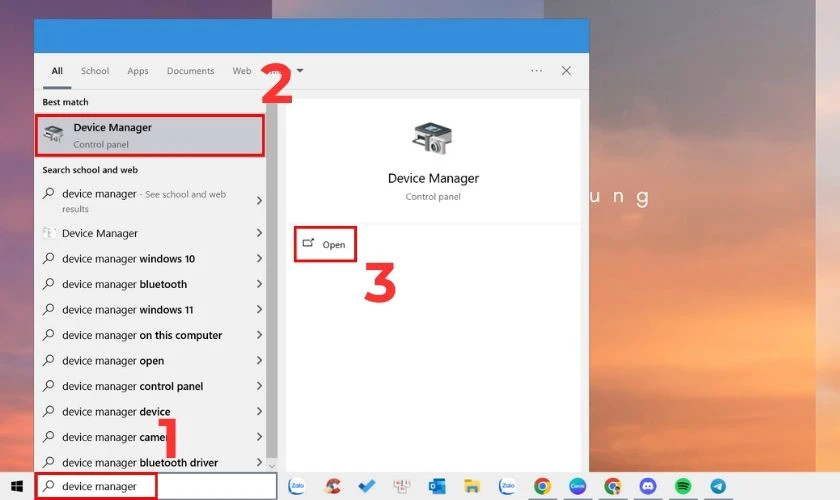The height and width of the screenshot is (500, 840).
Task: Click the Open button for Device Manager
Action: [x=325, y=244]
